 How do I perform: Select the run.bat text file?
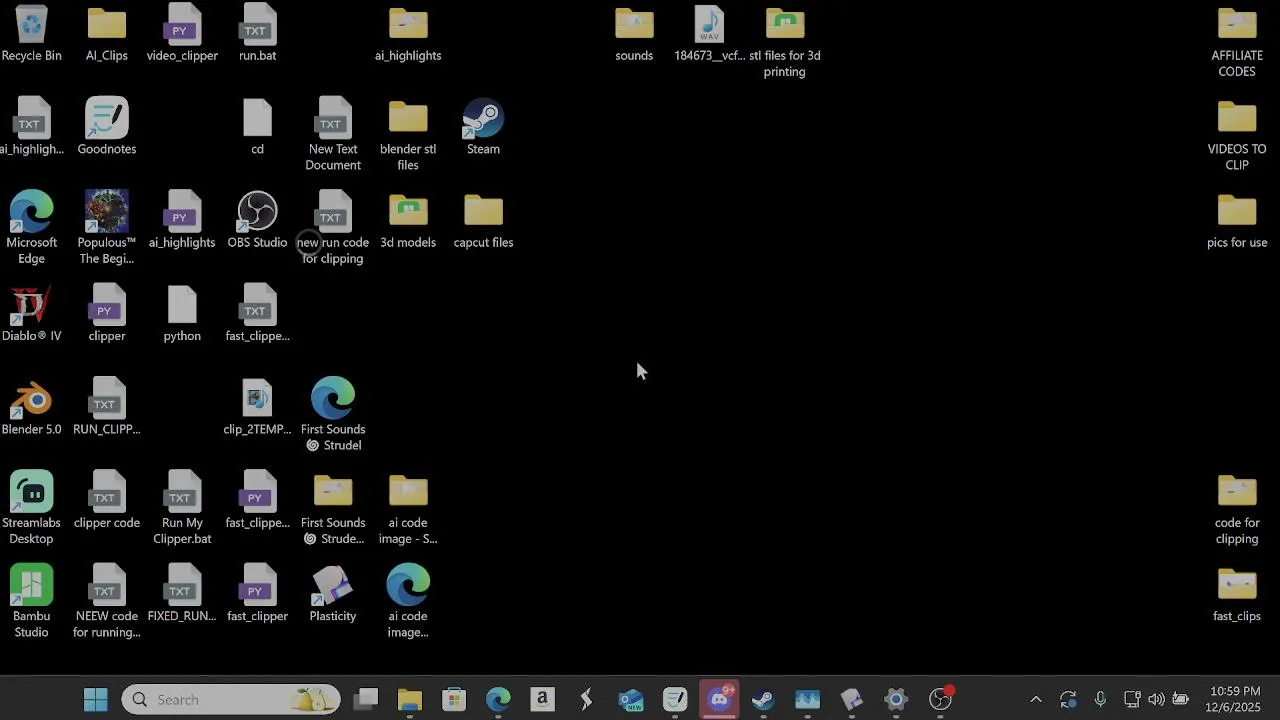coord(257,32)
